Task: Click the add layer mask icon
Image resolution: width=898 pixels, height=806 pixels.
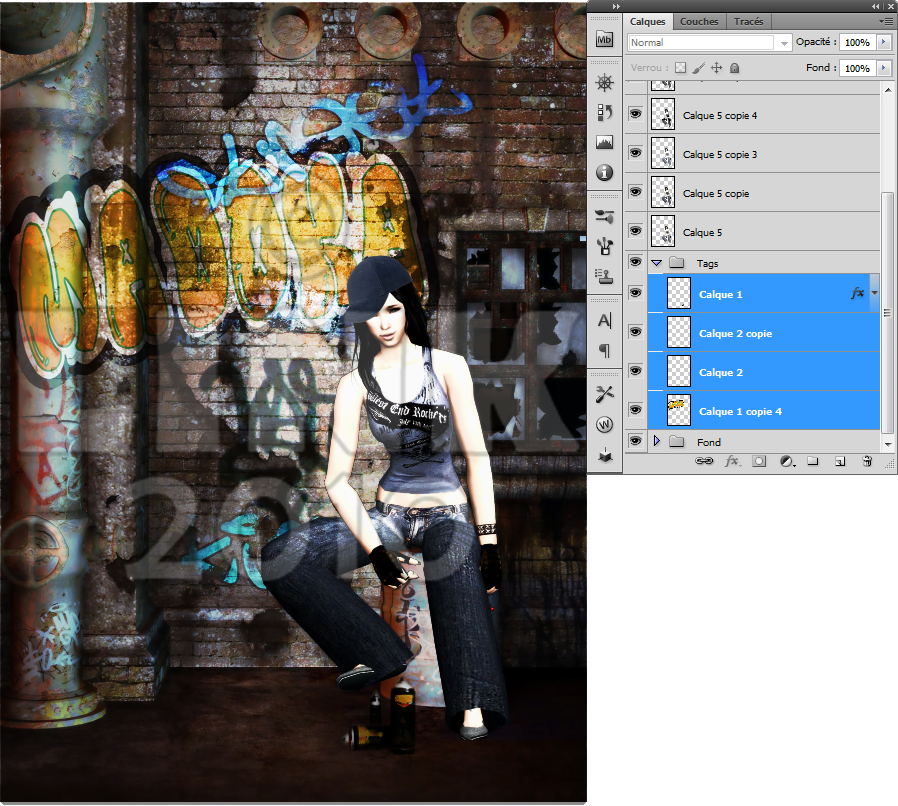Action: (759, 461)
